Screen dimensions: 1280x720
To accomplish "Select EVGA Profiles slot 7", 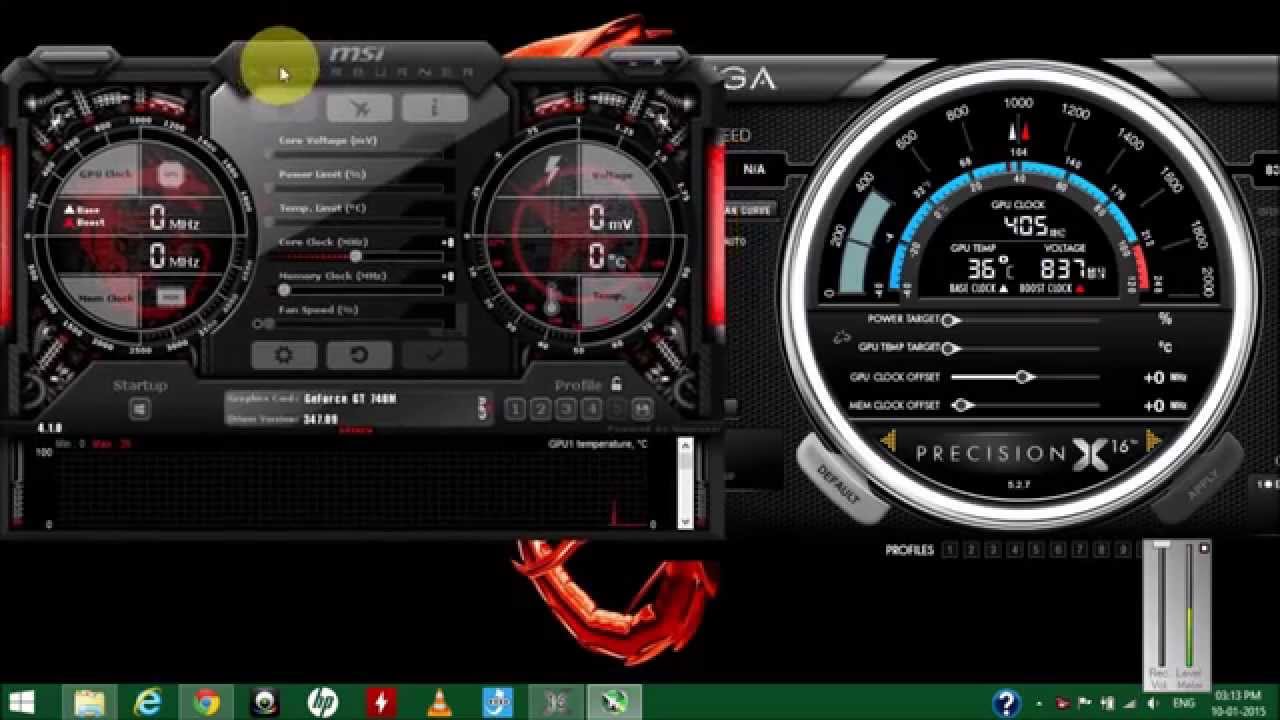I will (x=1080, y=549).
